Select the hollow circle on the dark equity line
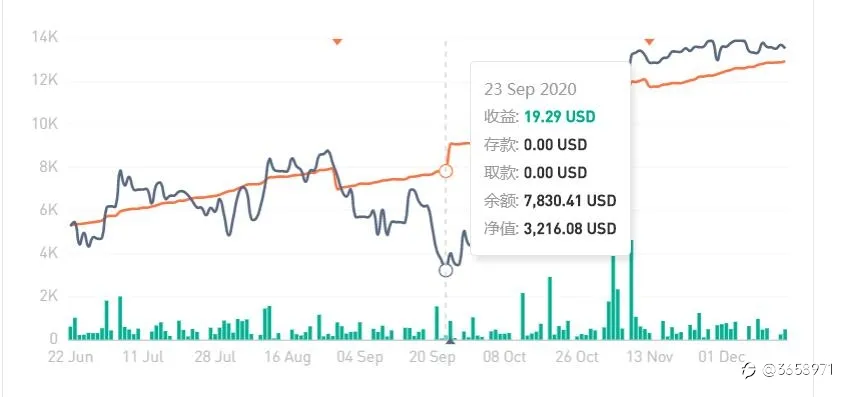The height and width of the screenshot is (397, 841). click(x=446, y=270)
